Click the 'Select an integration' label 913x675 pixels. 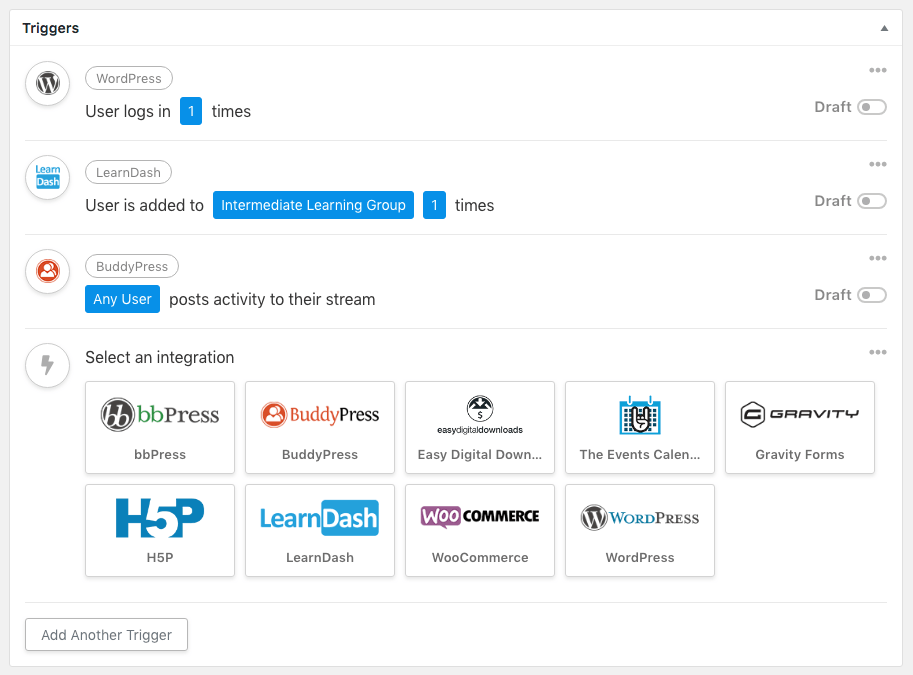(160, 357)
